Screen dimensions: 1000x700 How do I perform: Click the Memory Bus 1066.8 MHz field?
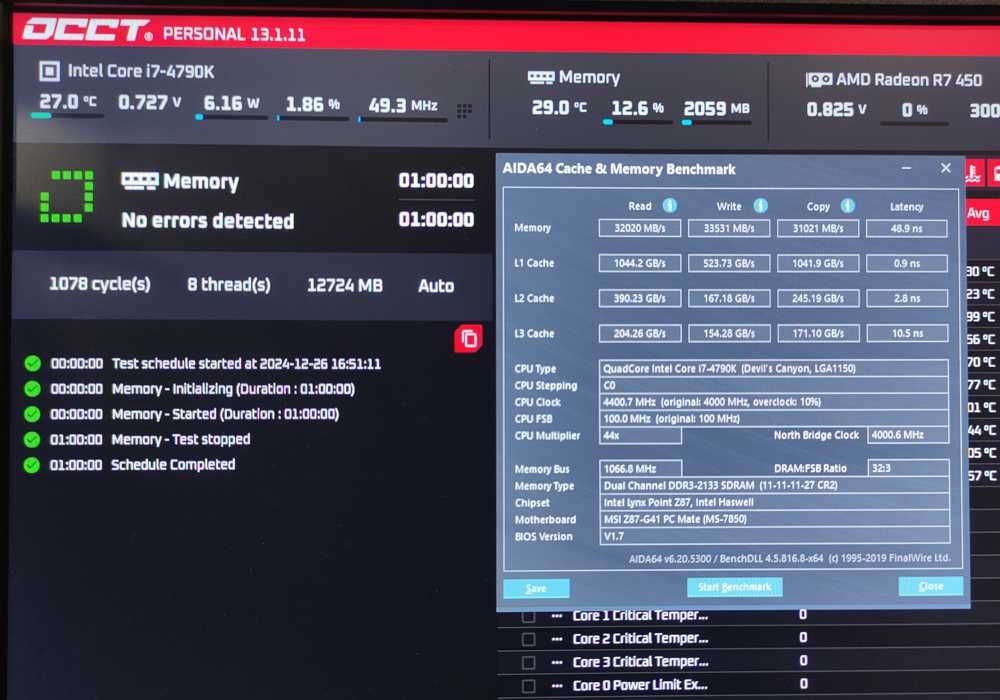click(x=640, y=469)
